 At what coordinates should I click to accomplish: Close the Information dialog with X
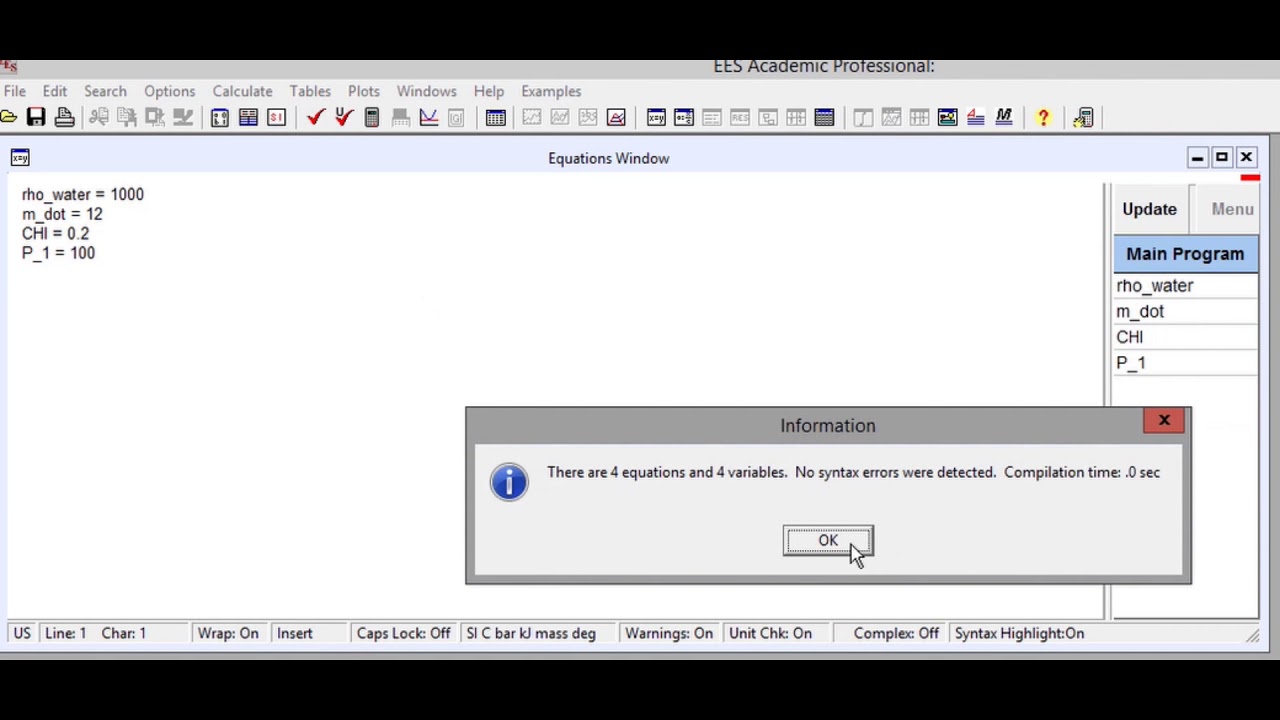[x=1164, y=421]
